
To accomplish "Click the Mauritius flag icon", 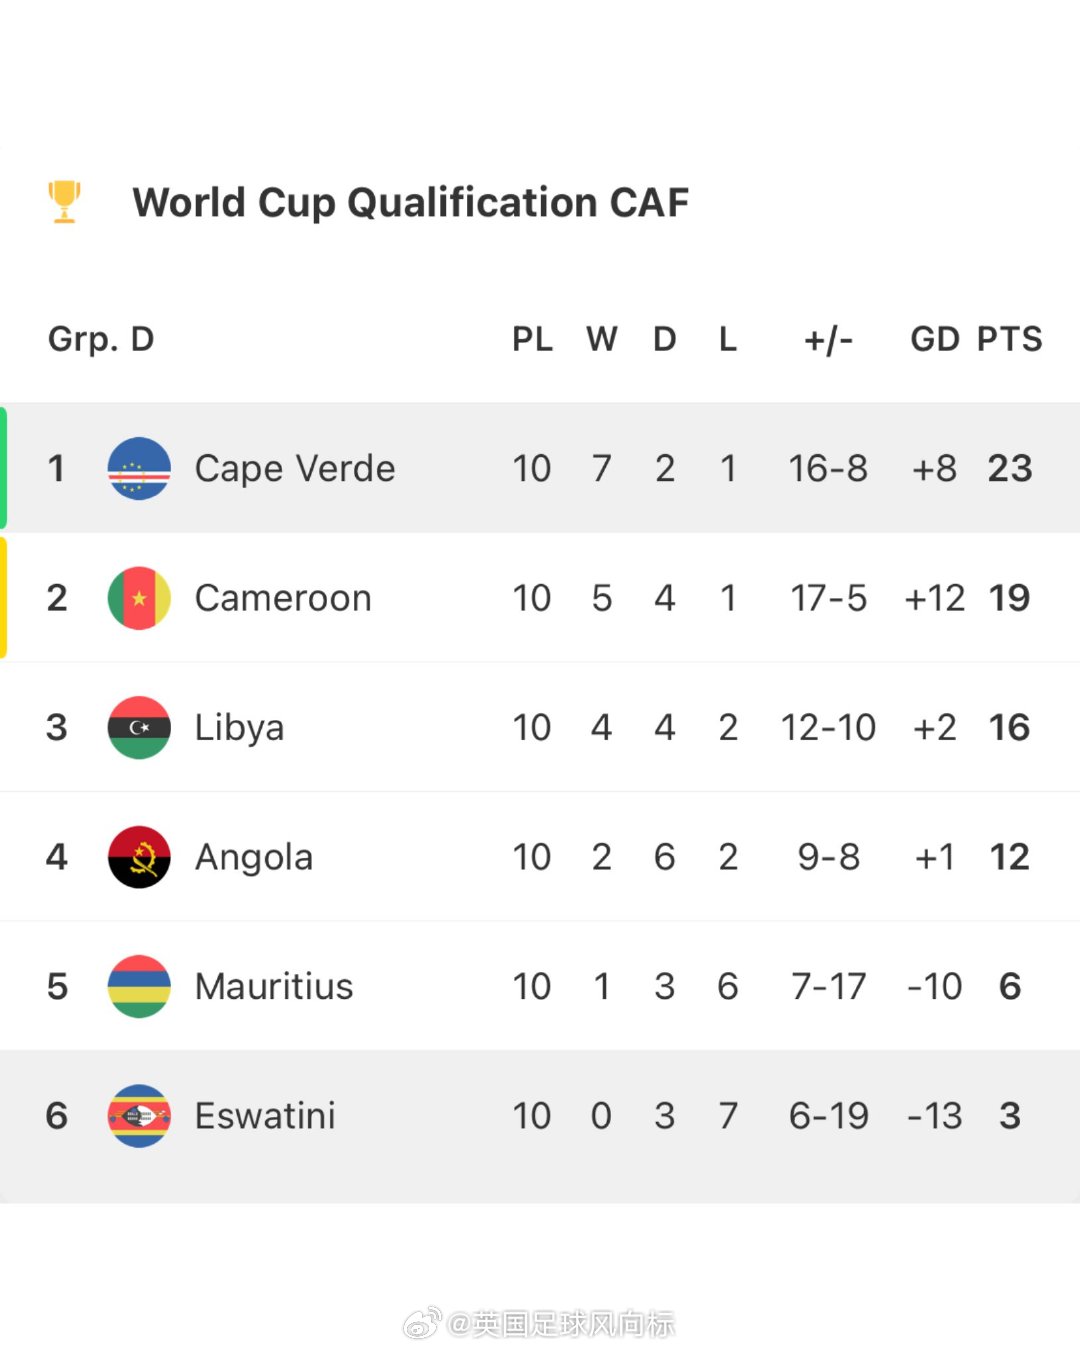I will pos(139,986).
